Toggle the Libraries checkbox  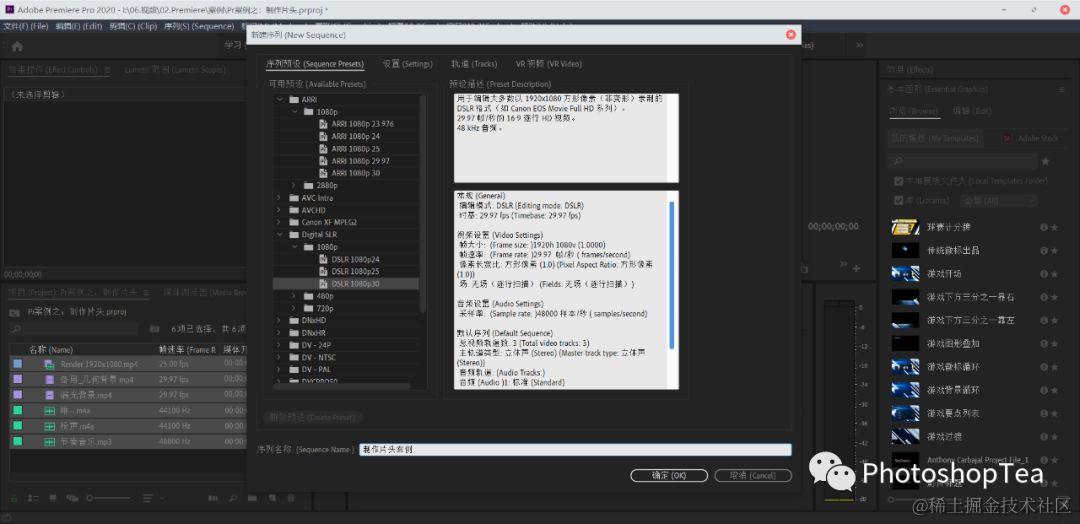tap(898, 200)
